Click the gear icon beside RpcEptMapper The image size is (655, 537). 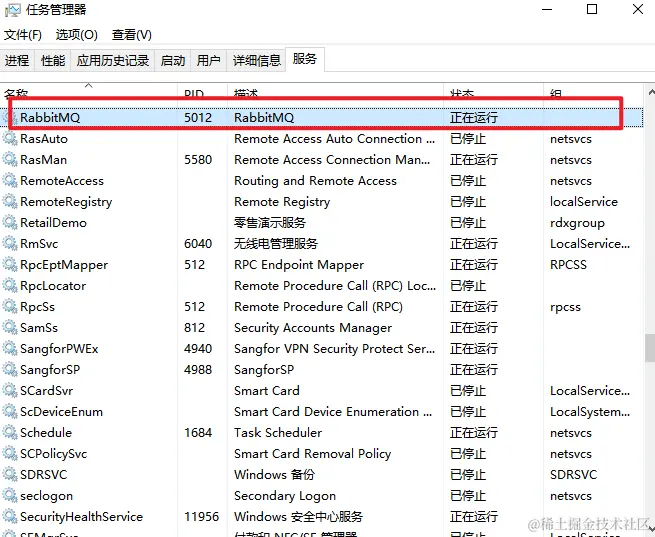[10, 264]
